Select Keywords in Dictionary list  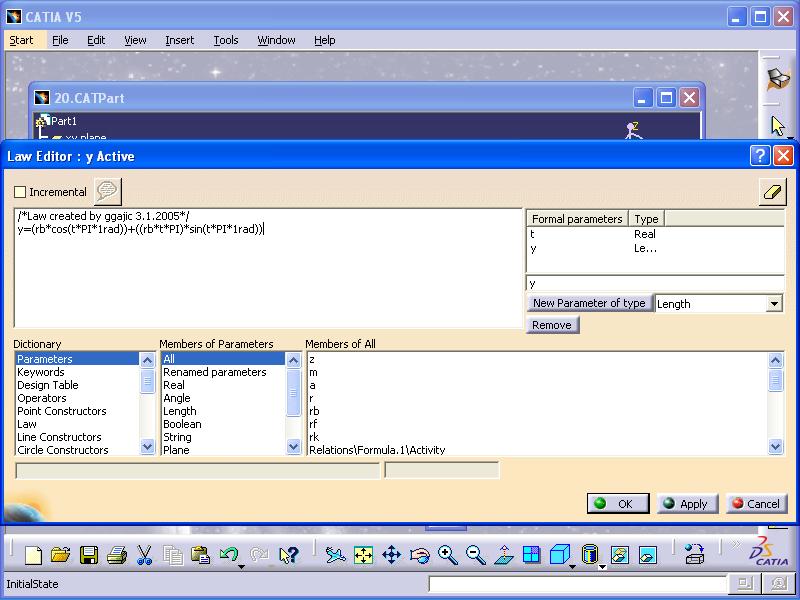point(40,372)
